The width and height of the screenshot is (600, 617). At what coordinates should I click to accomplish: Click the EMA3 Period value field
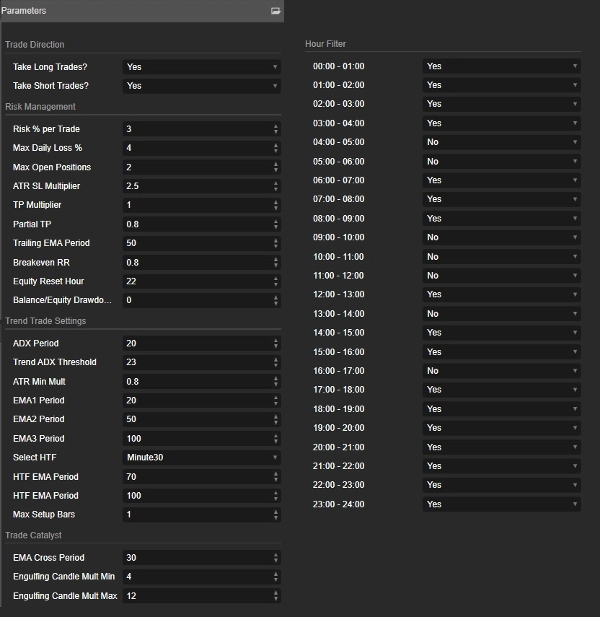pyautogui.click(x=201, y=438)
